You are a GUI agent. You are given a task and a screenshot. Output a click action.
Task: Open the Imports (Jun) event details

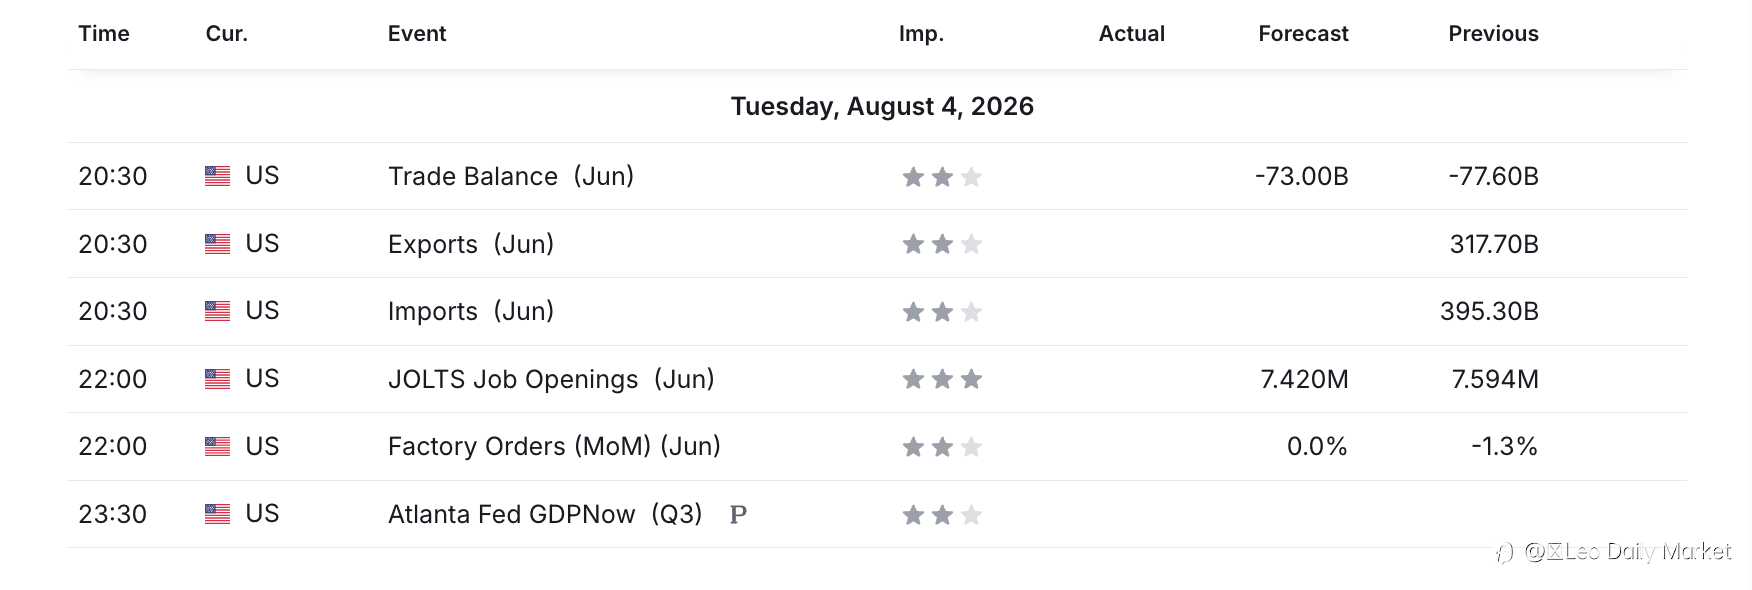(x=471, y=311)
